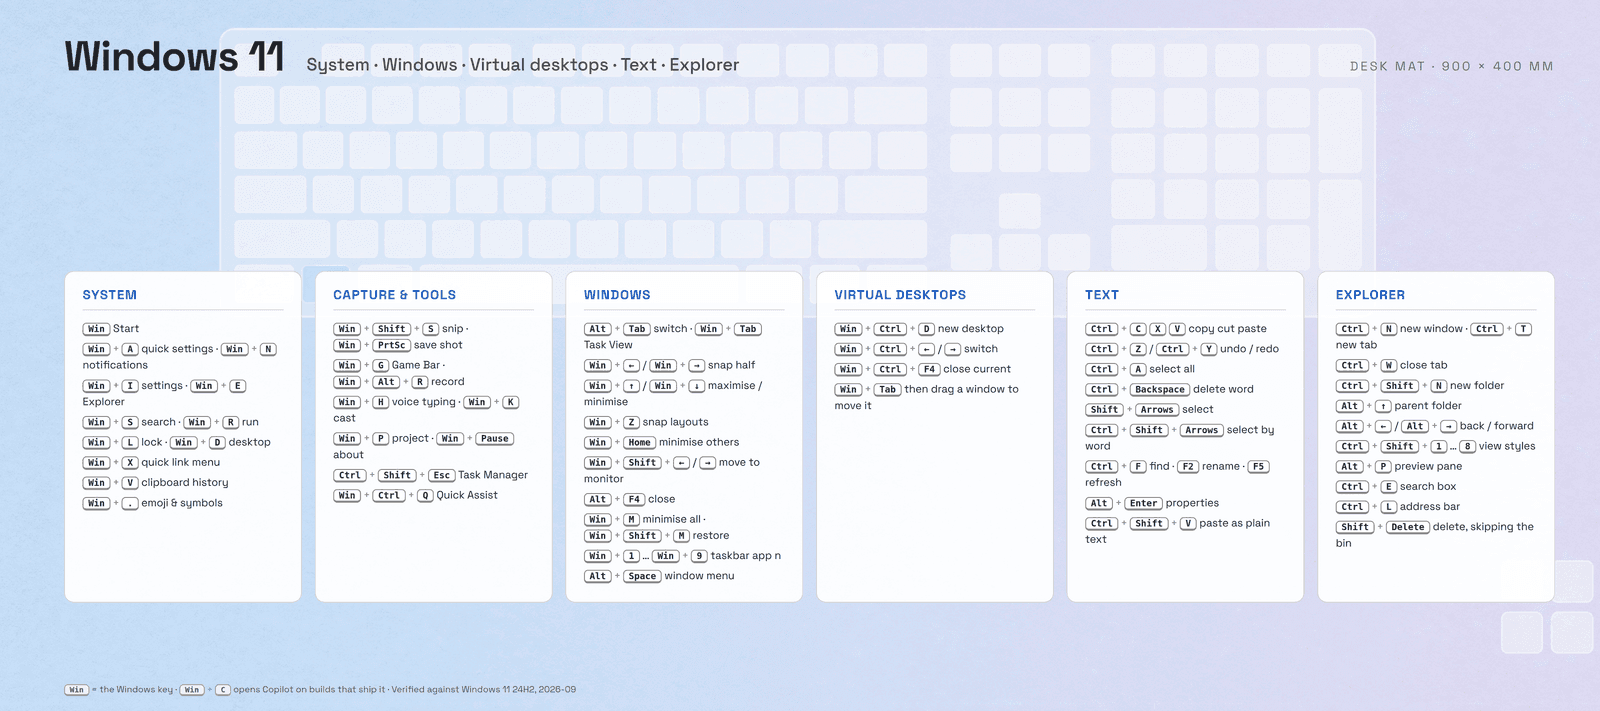Click the "properties" label
Viewport: 1600px width, 711px height.
pyautogui.click(x=1192, y=503)
